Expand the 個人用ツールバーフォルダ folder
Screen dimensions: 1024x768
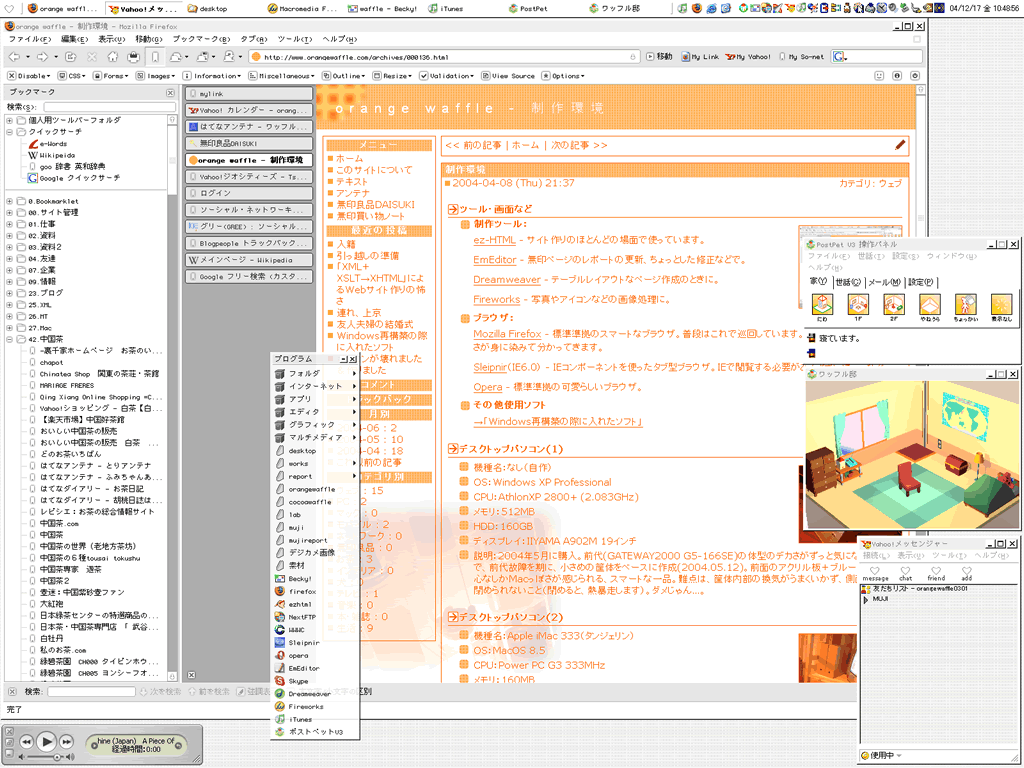tap(10, 120)
